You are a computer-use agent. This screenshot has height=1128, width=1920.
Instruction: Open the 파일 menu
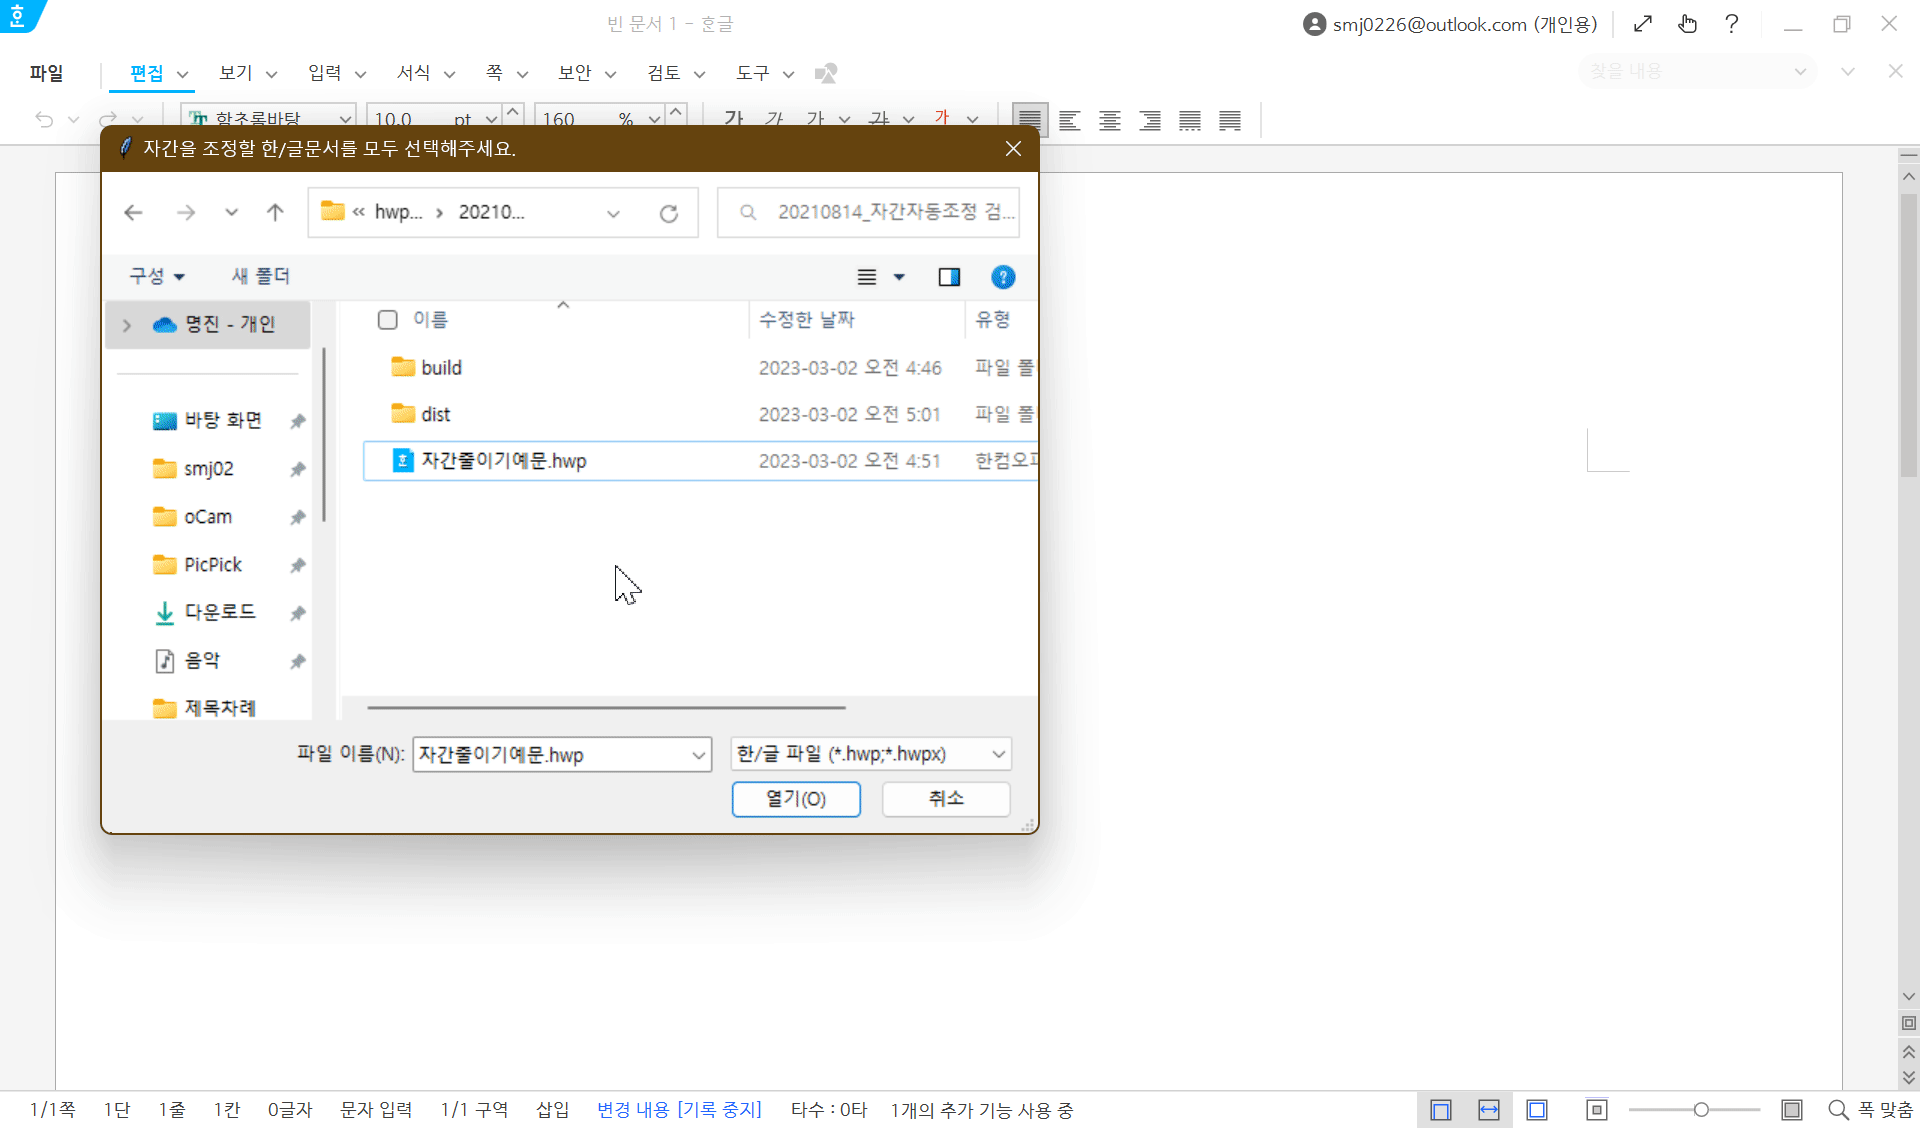[x=46, y=73]
